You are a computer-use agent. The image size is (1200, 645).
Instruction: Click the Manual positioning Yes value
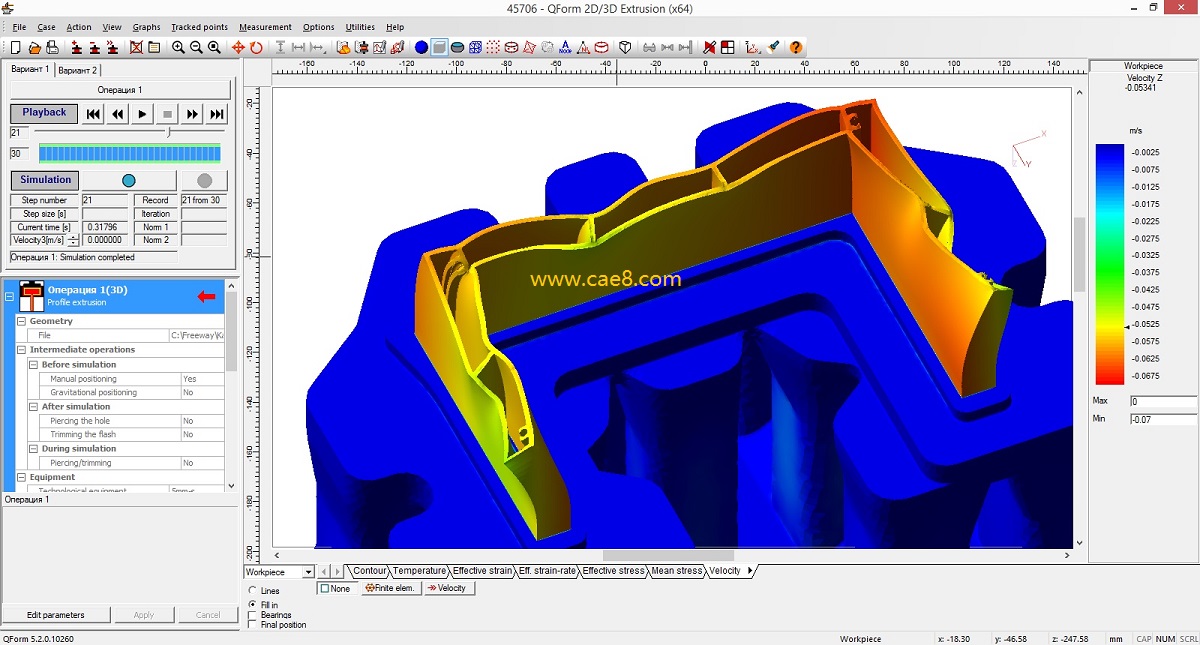click(x=202, y=379)
